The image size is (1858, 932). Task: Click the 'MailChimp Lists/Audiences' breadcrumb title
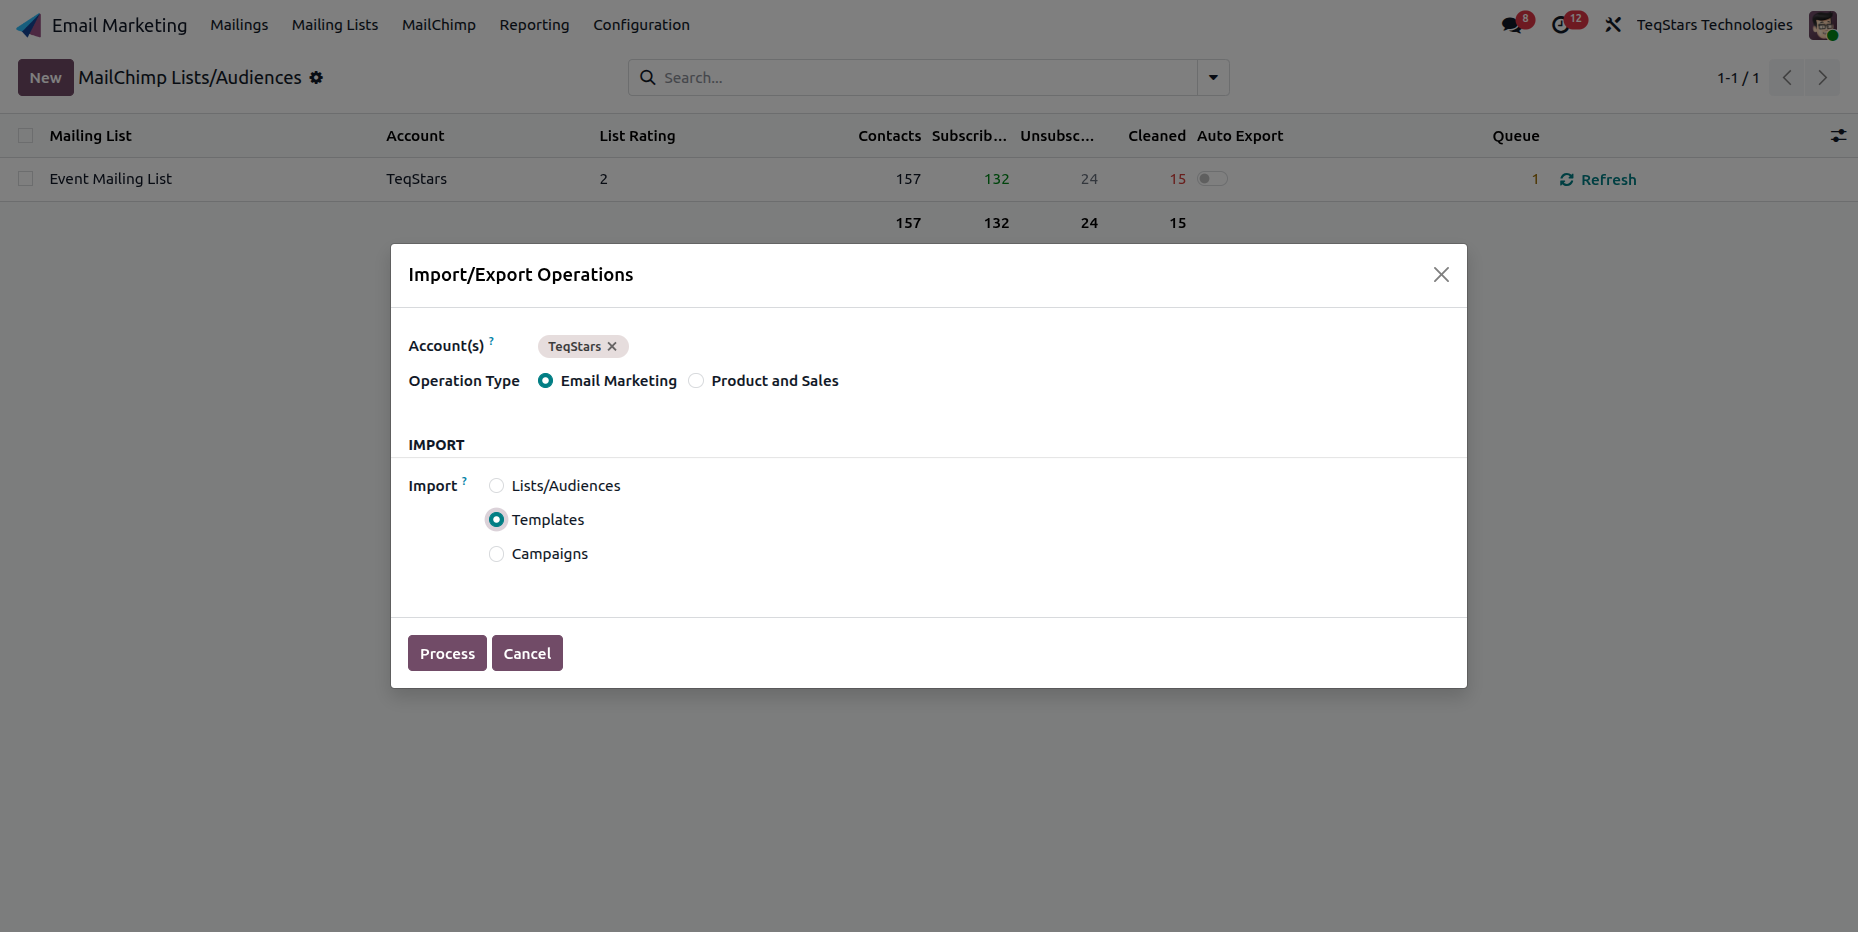point(190,78)
